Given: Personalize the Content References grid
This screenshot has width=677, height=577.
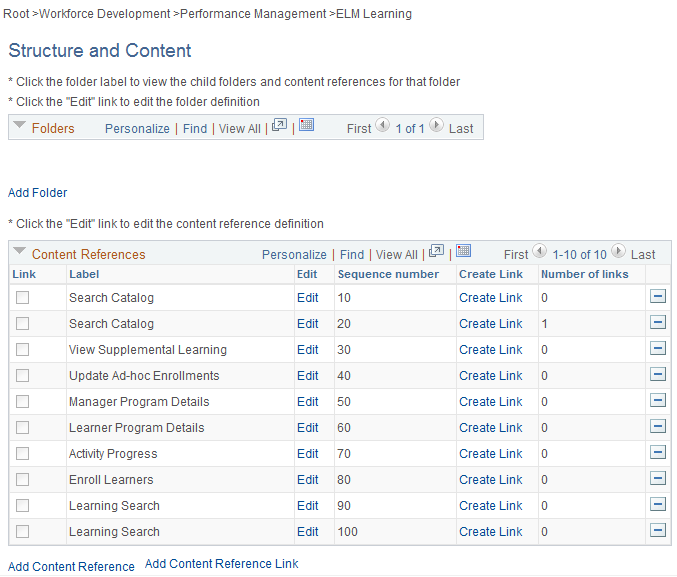Looking at the screenshot, I should (x=294, y=255).
